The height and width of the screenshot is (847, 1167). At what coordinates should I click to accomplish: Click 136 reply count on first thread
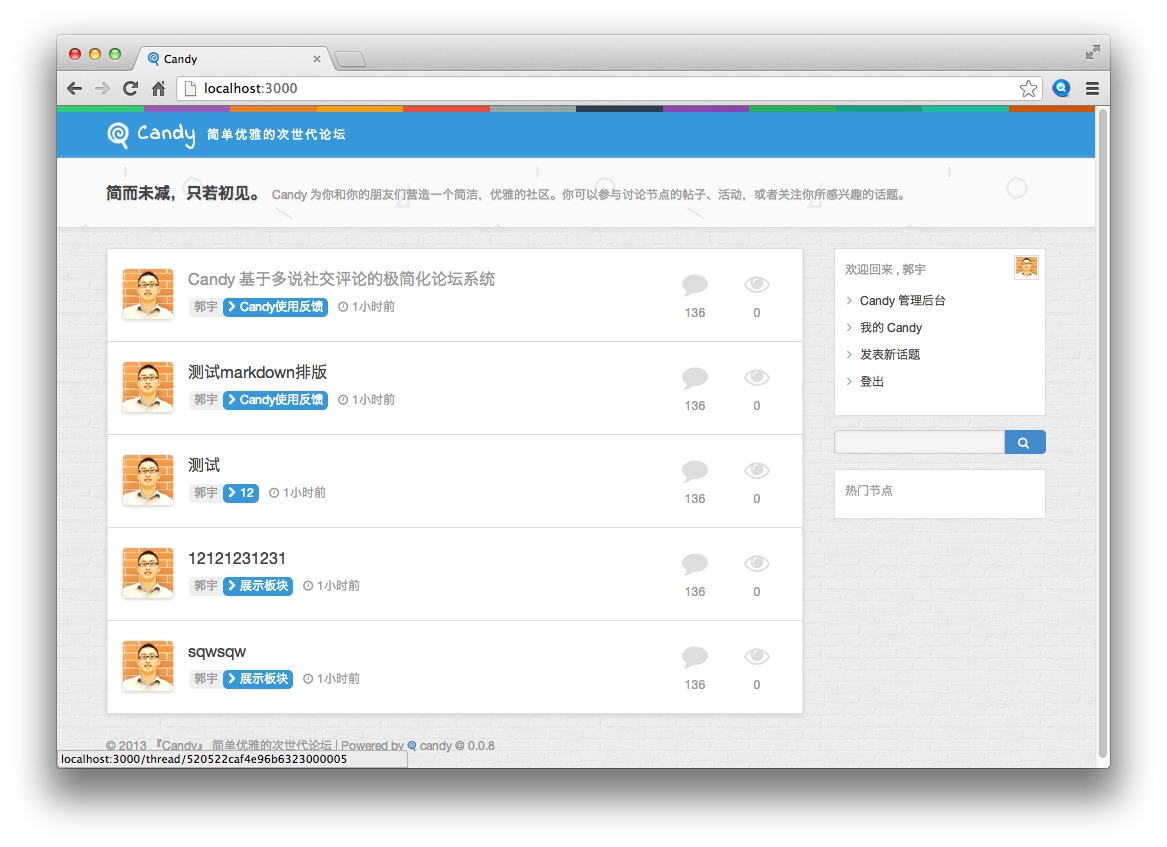pos(694,313)
